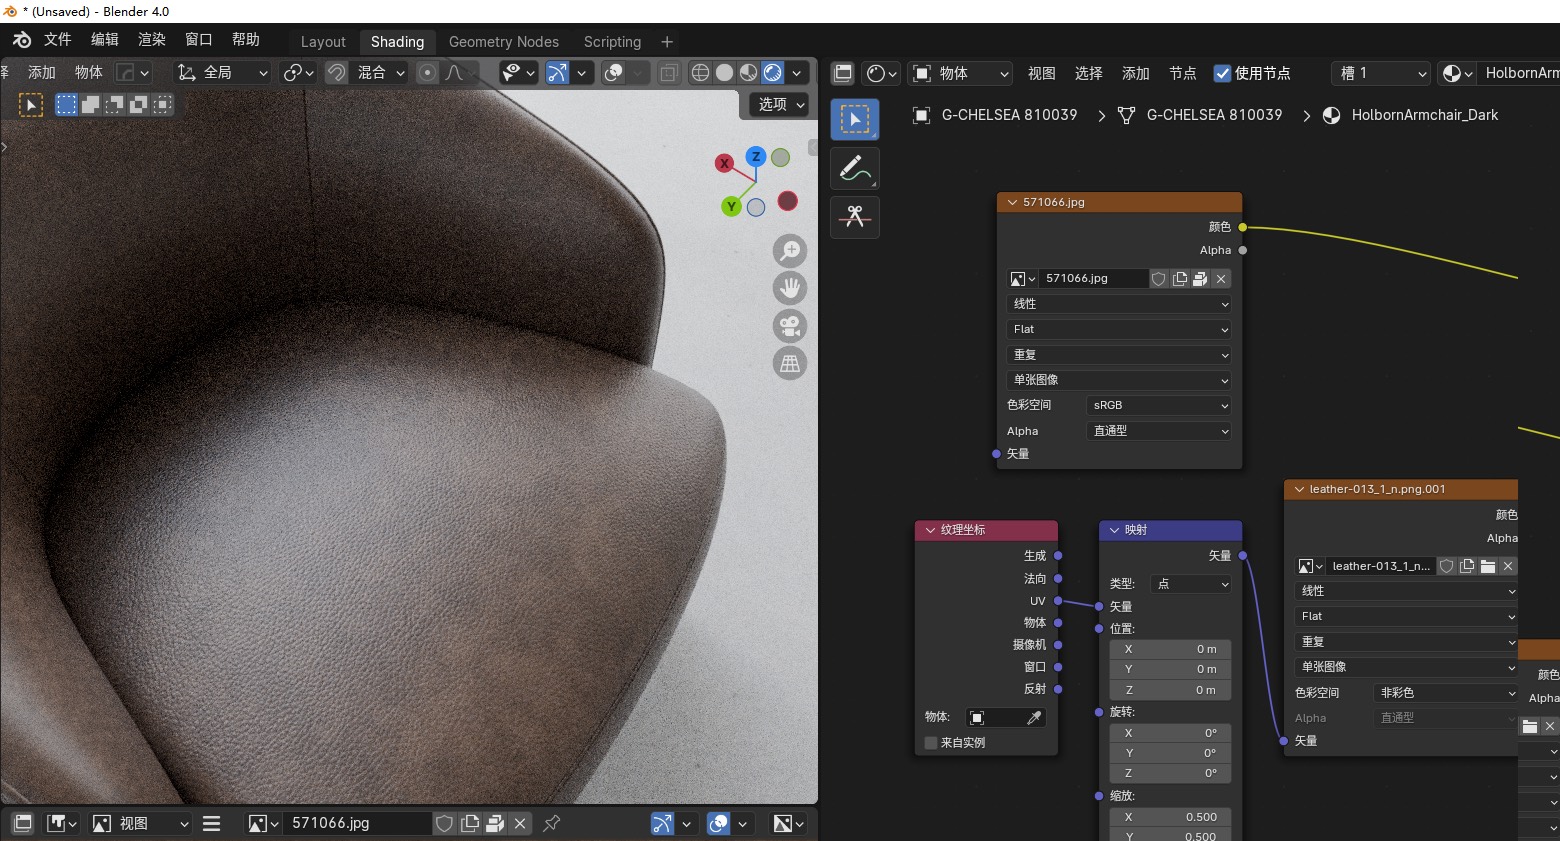The height and width of the screenshot is (841, 1560).
Task: Select the Annotate tool in node editor
Action: pyautogui.click(x=854, y=169)
